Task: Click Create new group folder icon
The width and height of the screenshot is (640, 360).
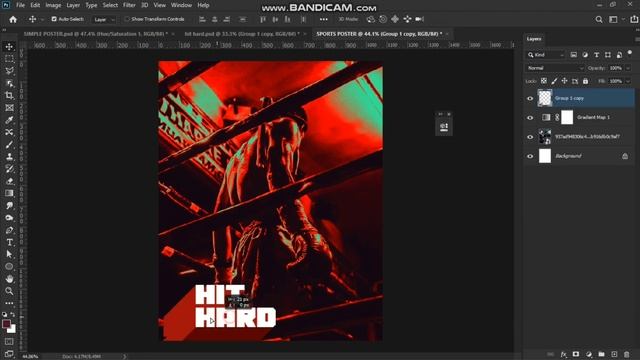Action: (x=601, y=354)
